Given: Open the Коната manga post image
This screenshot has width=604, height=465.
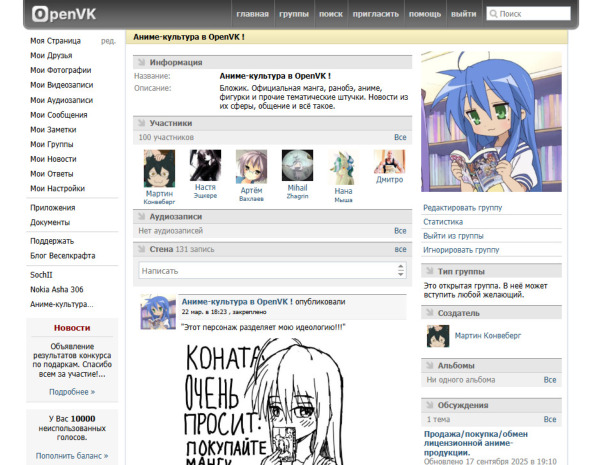Looking at the screenshot, I should pyautogui.click(x=263, y=401).
